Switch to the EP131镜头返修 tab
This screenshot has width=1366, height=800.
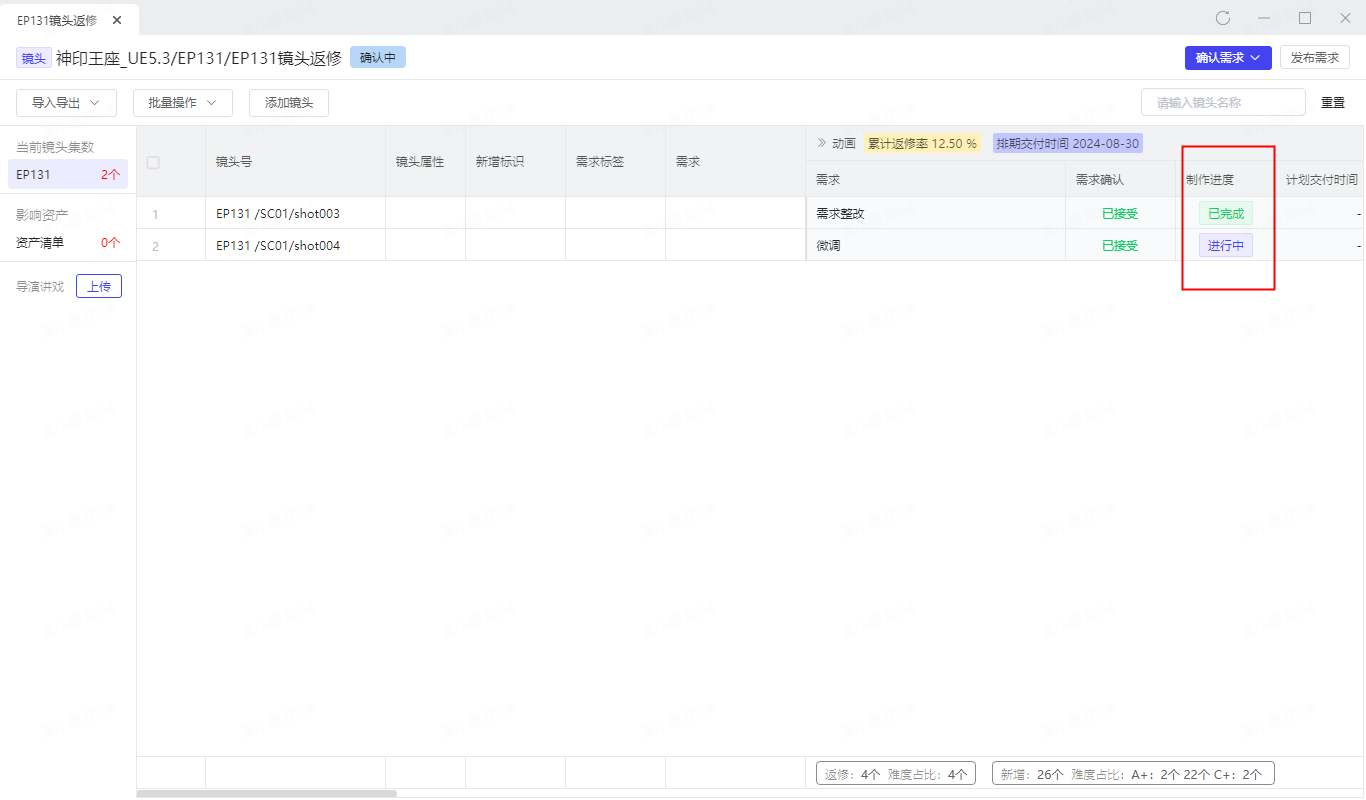[57, 20]
